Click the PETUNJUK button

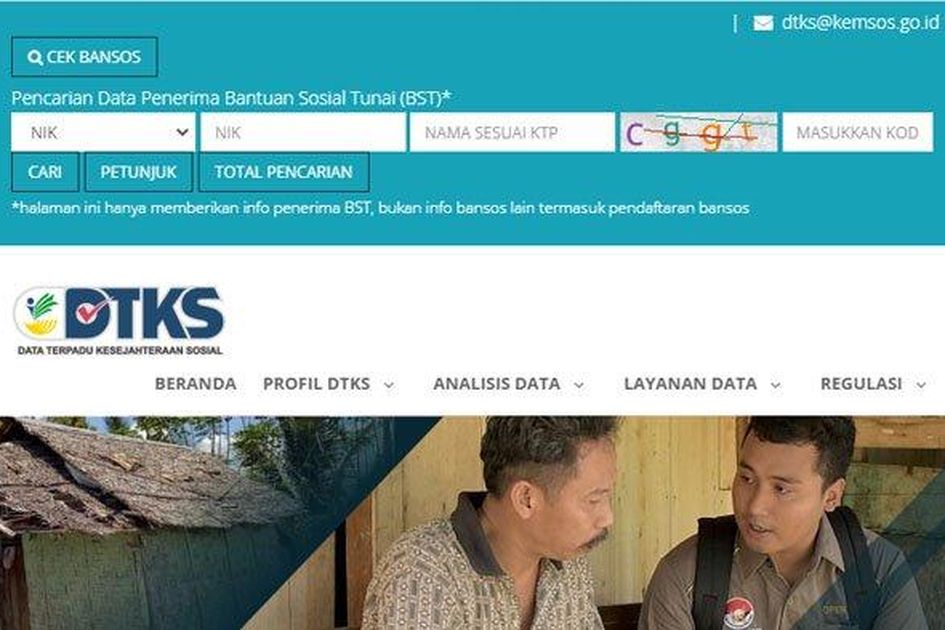pos(139,172)
